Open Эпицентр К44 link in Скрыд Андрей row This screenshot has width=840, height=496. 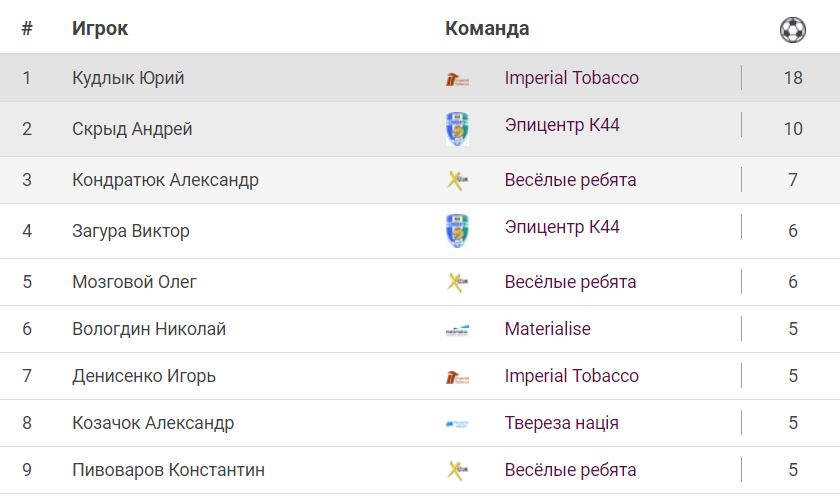tap(562, 125)
